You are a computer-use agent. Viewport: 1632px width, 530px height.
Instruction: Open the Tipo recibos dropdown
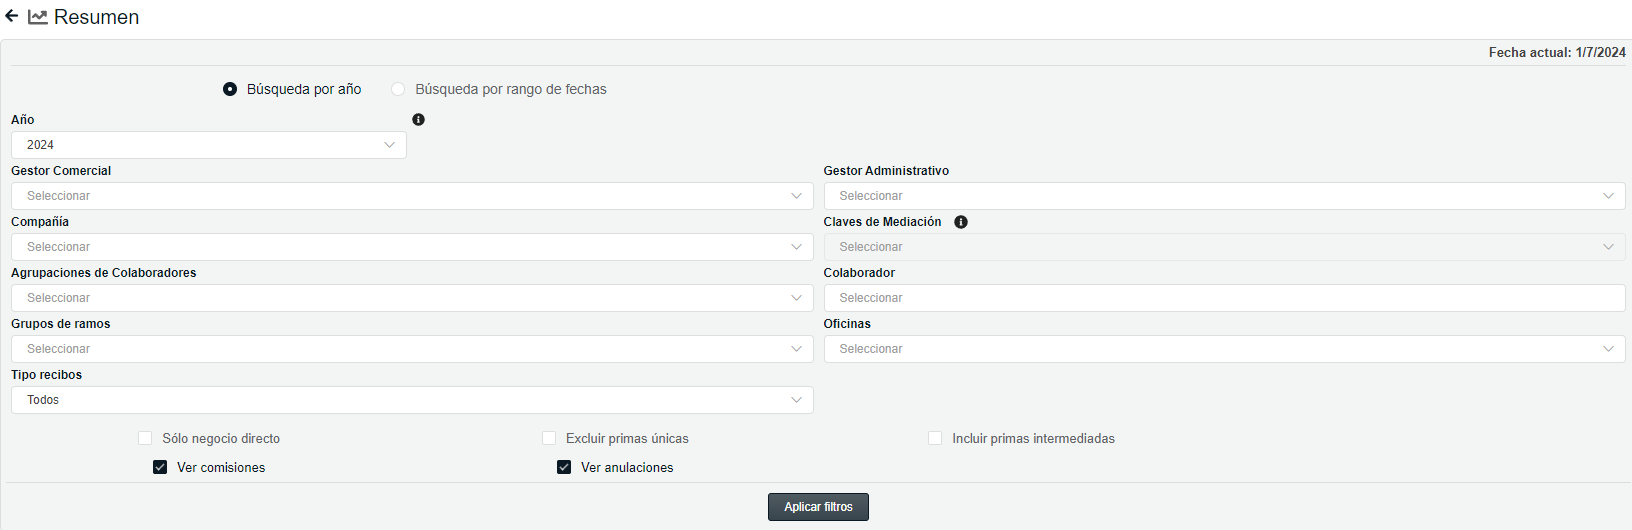pos(411,400)
